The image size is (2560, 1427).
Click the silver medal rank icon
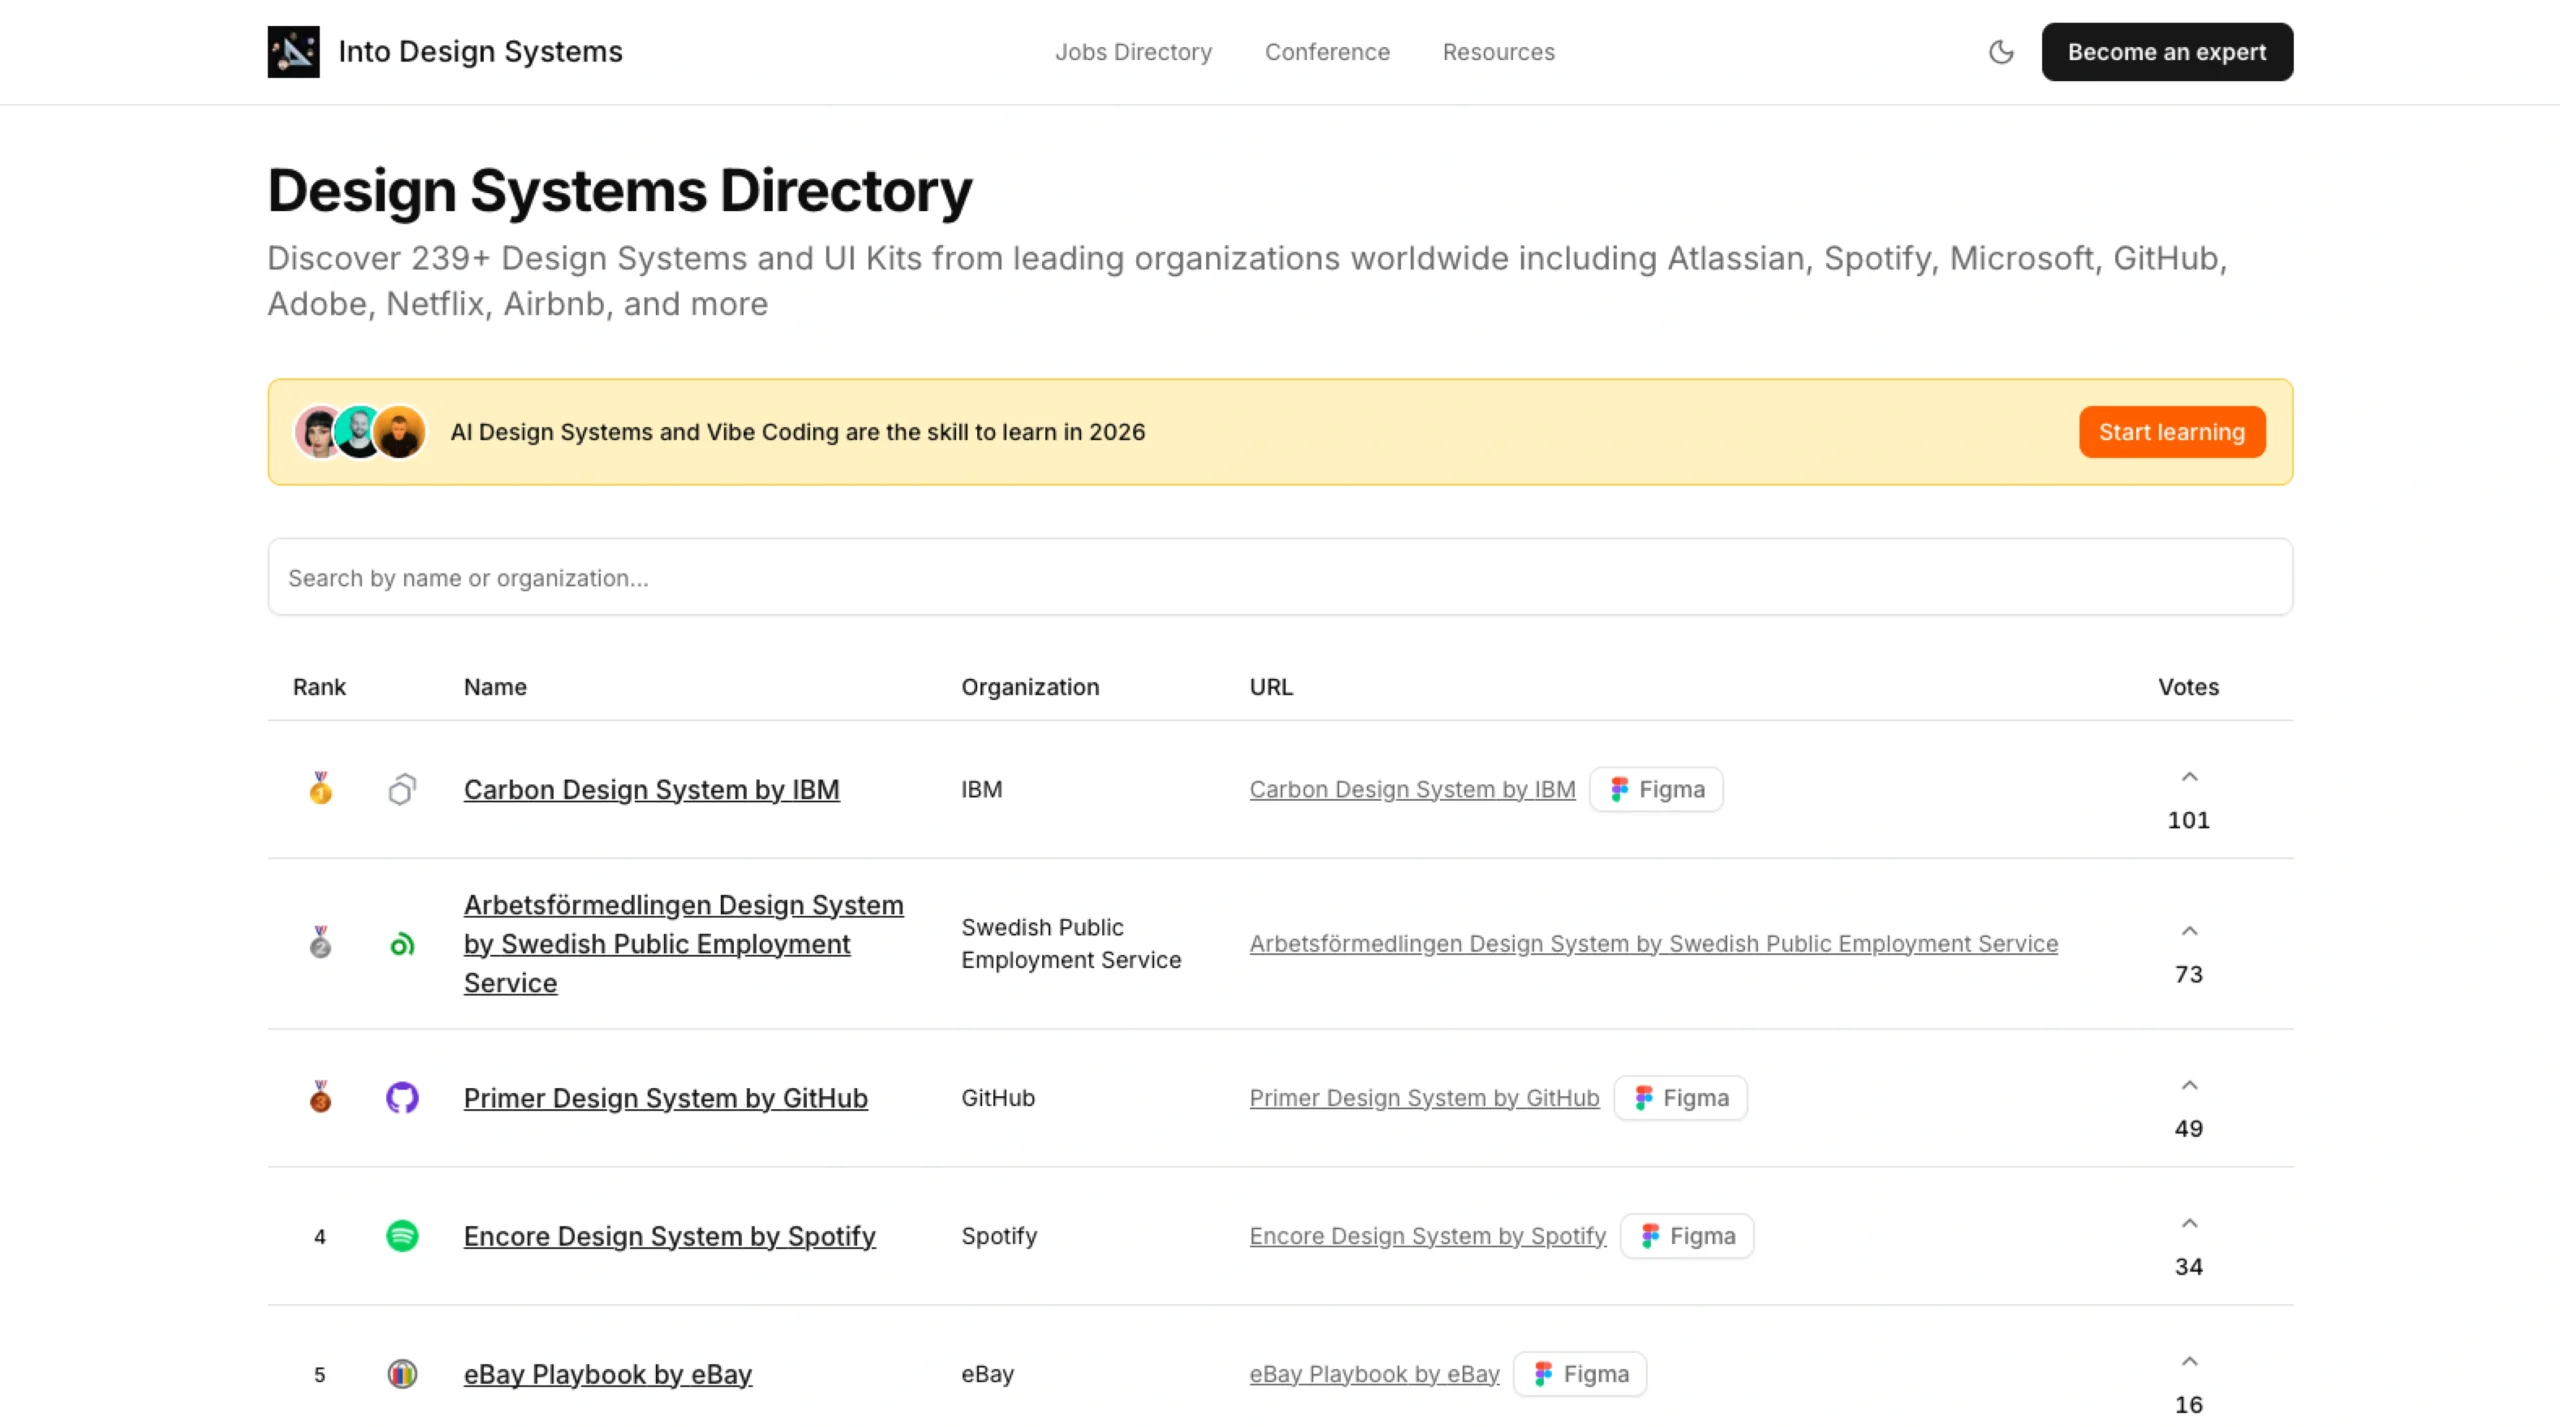click(320, 942)
